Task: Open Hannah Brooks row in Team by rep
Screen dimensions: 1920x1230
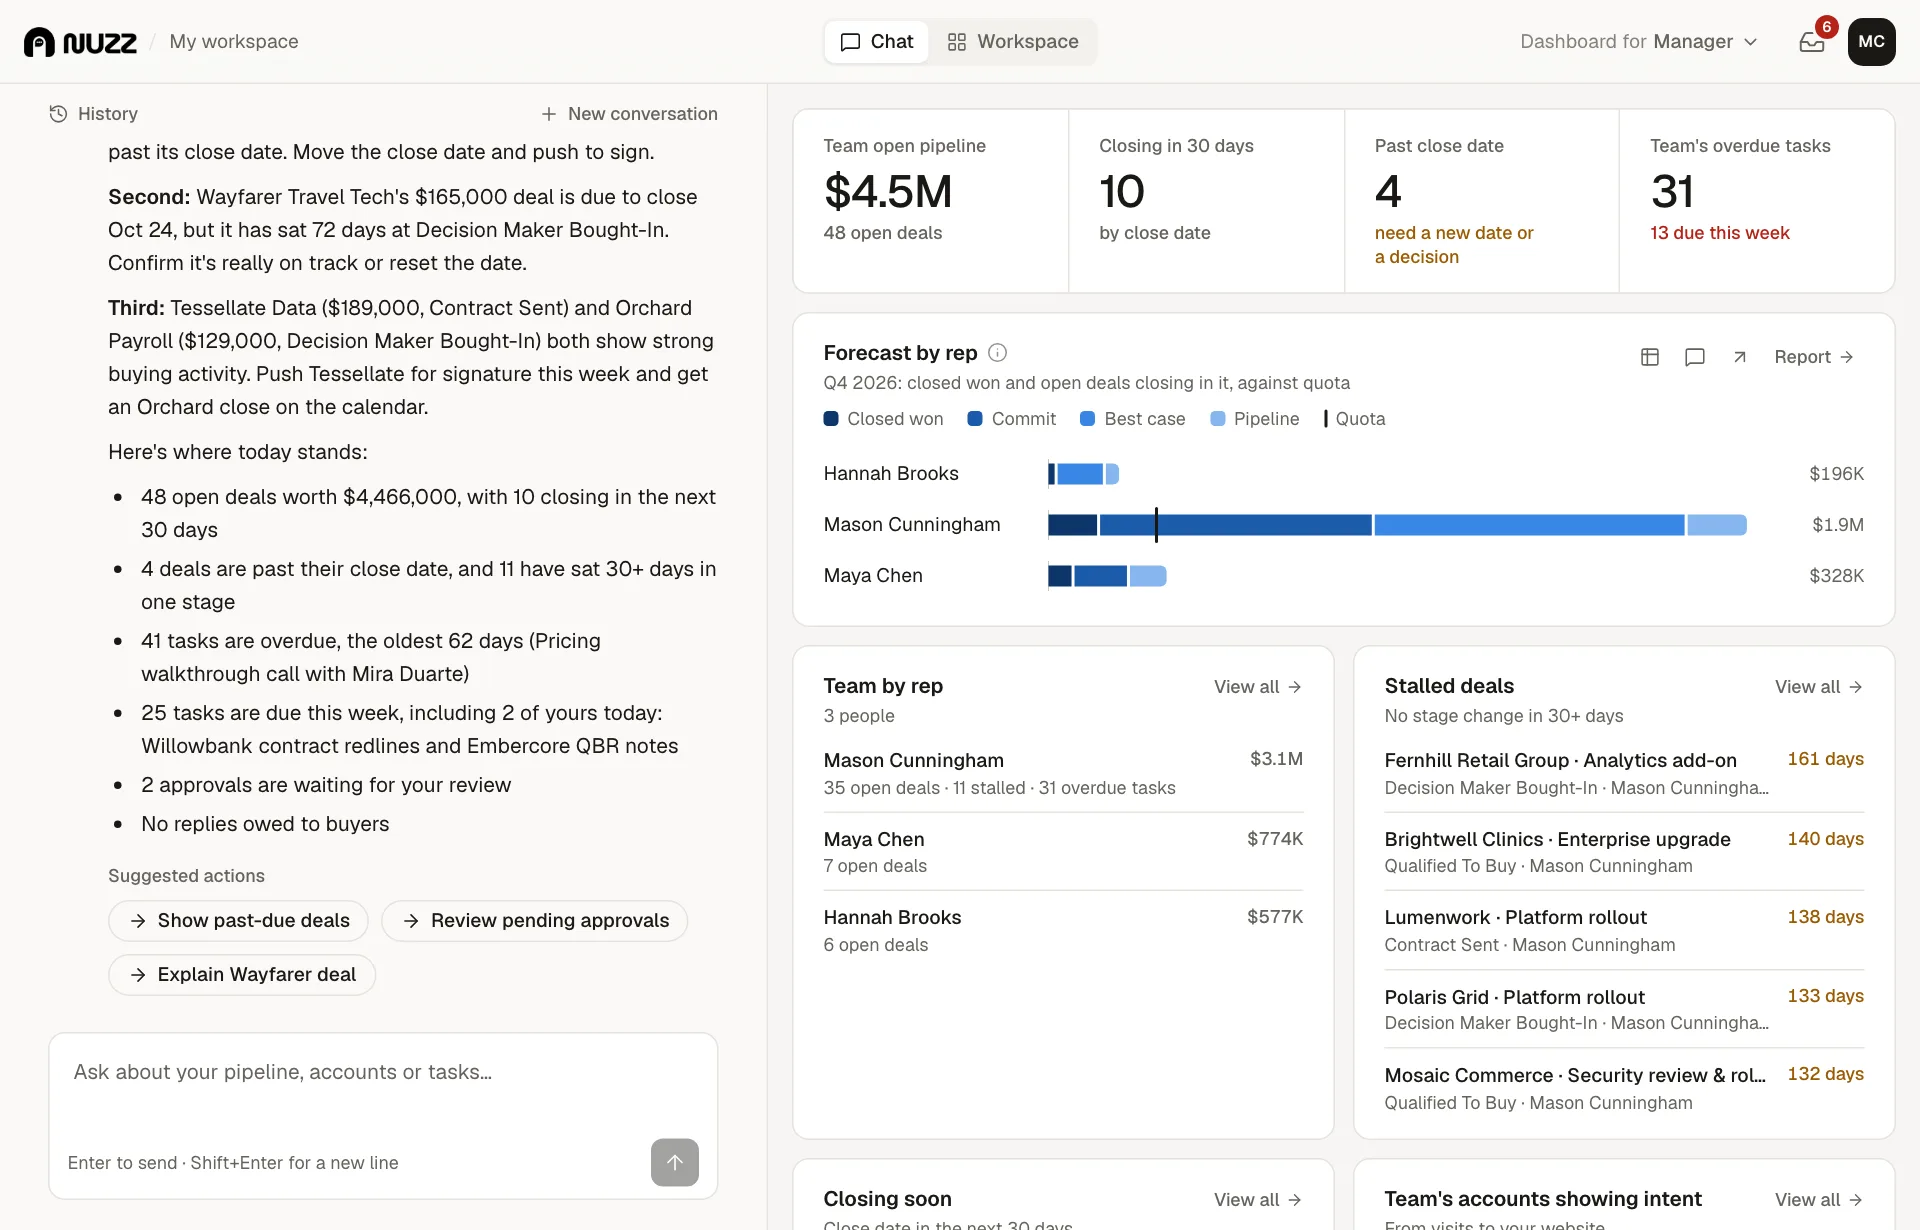Action: click(x=1063, y=930)
